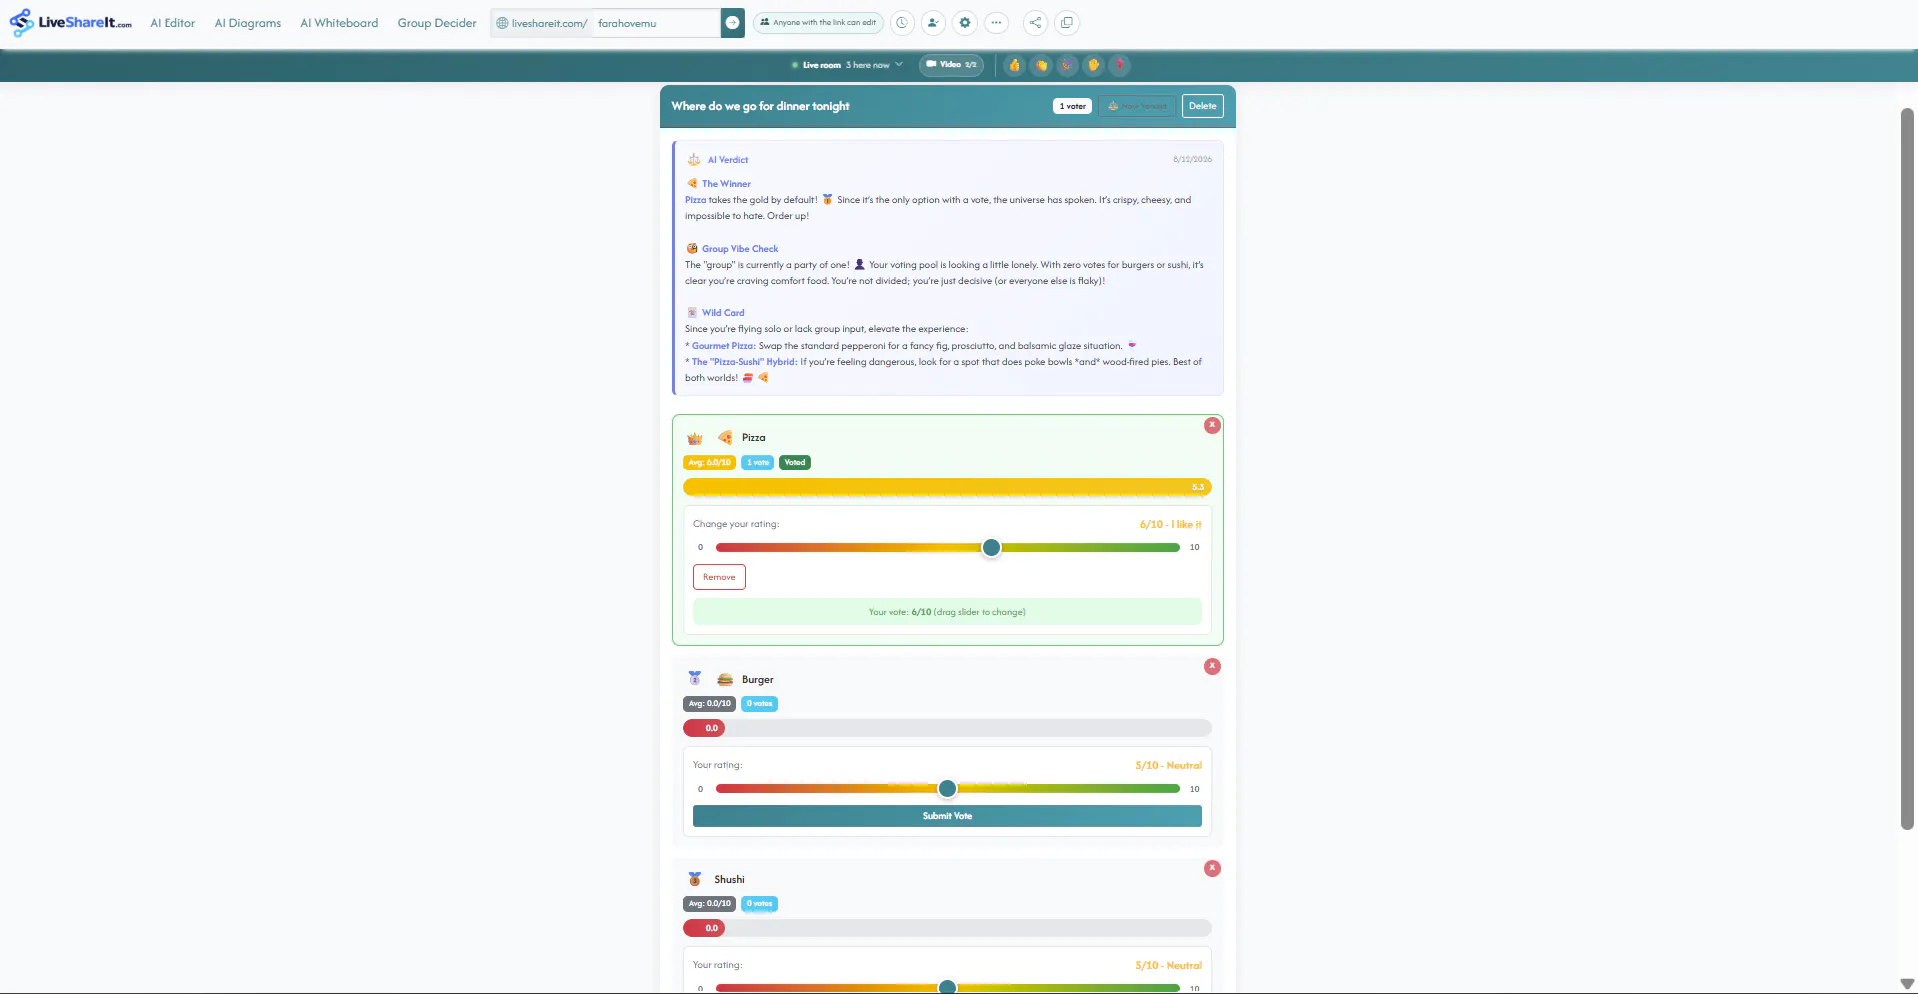Viewport: 1918px width, 994px height.
Task: Open the AI Editor menu
Action: [173, 23]
